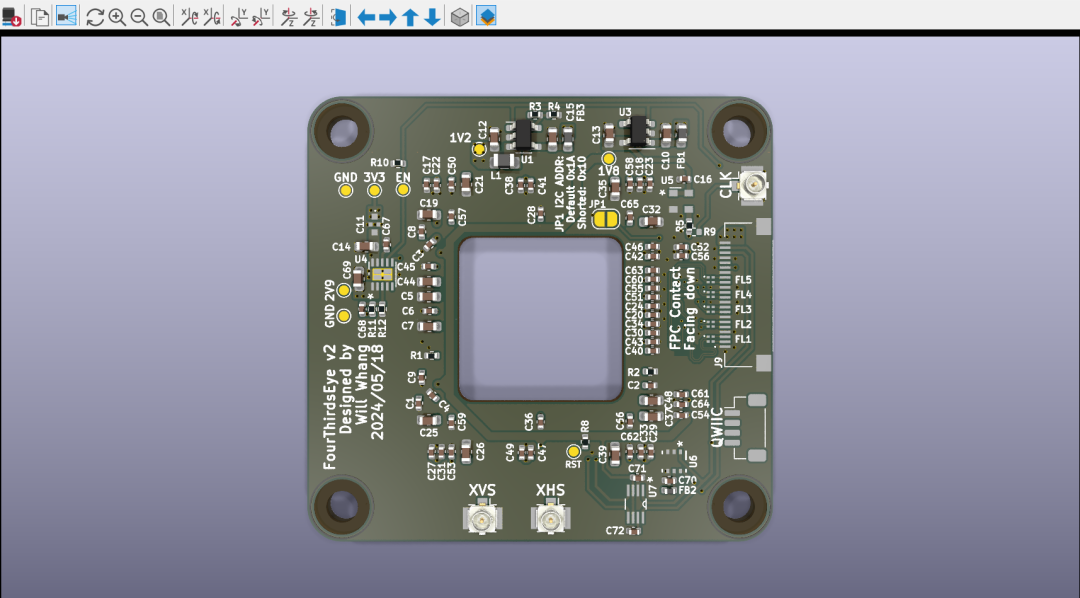This screenshot has height=598, width=1080.
Task: Rotate the board clockwise around the Y axis
Action: 239,17
